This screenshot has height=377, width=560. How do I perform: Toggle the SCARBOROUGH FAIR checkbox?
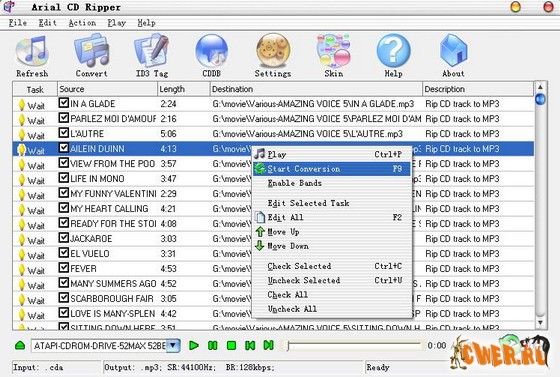[x=64, y=298]
